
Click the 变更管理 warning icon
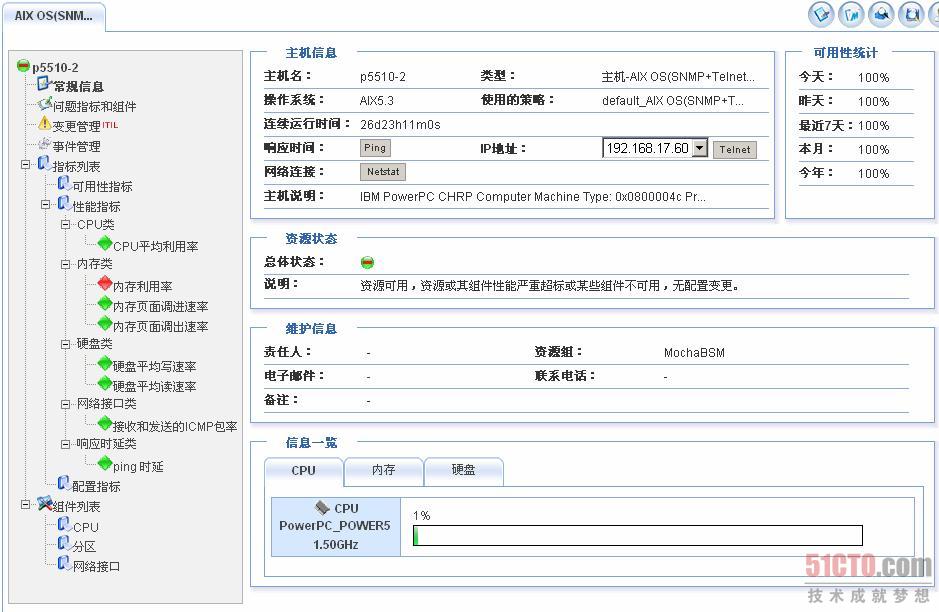(x=44, y=124)
